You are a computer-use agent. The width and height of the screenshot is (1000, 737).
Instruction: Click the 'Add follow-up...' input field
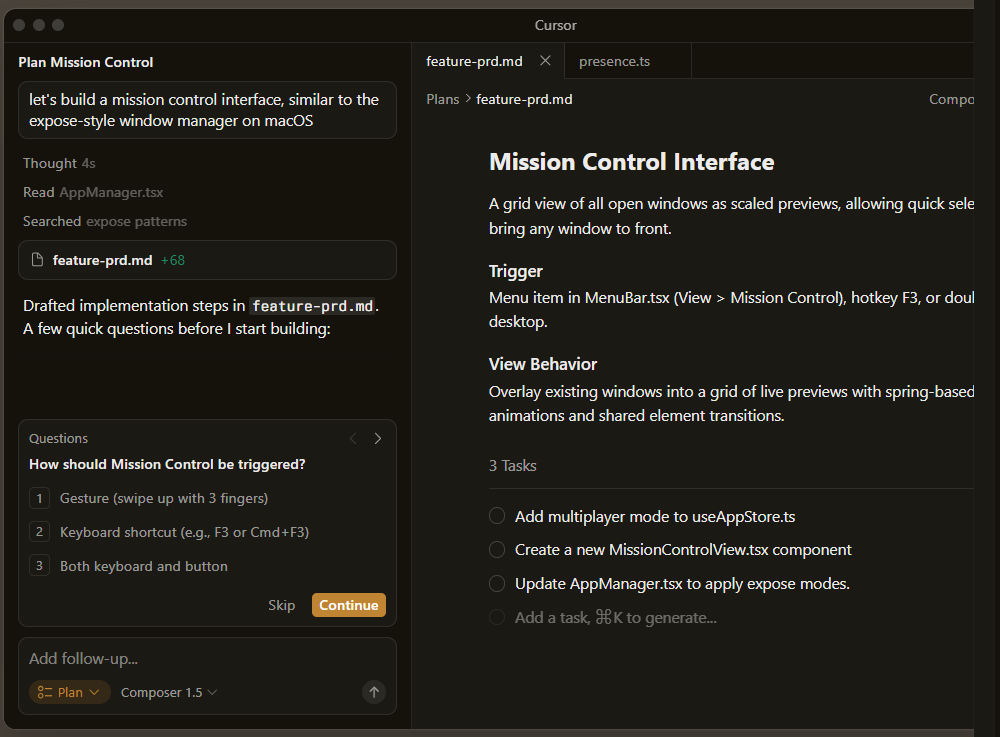click(x=200, y=658)
